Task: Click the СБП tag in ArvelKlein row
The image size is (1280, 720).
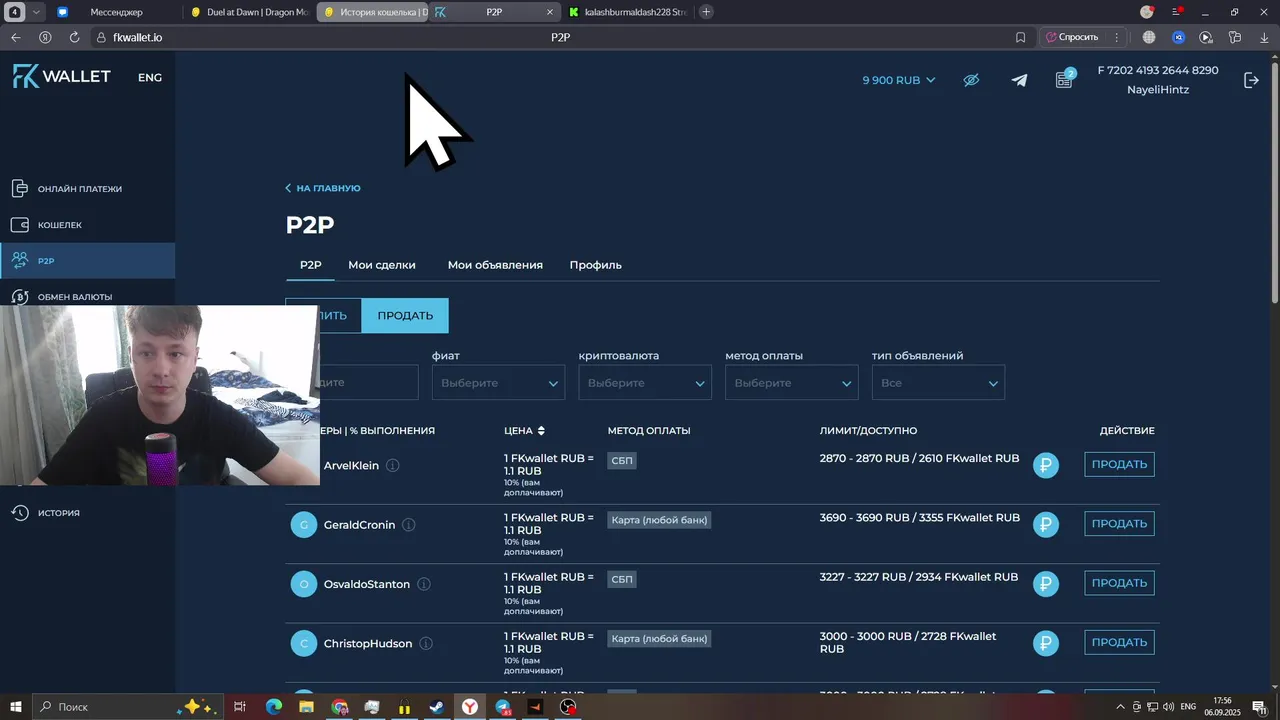Action: pyautogui.click(x=622, y=461)
